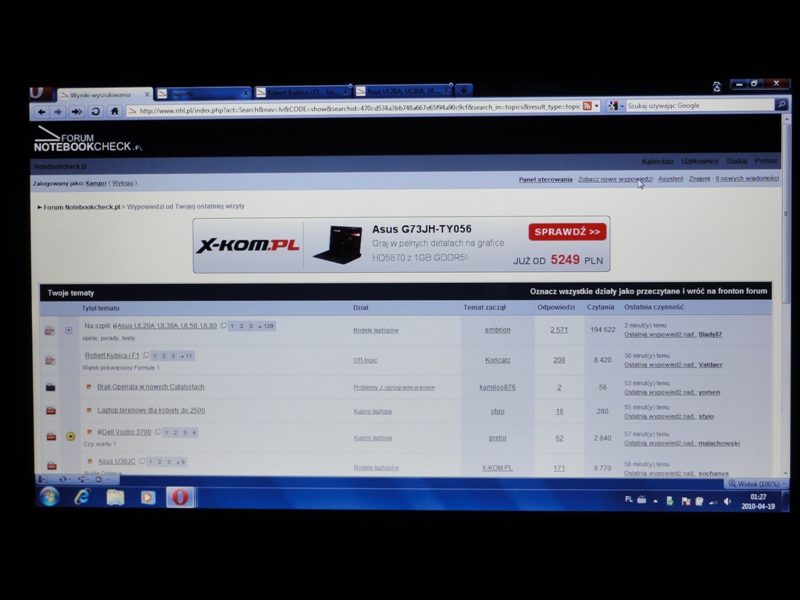Open the Pomoc forum menu item
800x600 pixels.
point(766,161)
